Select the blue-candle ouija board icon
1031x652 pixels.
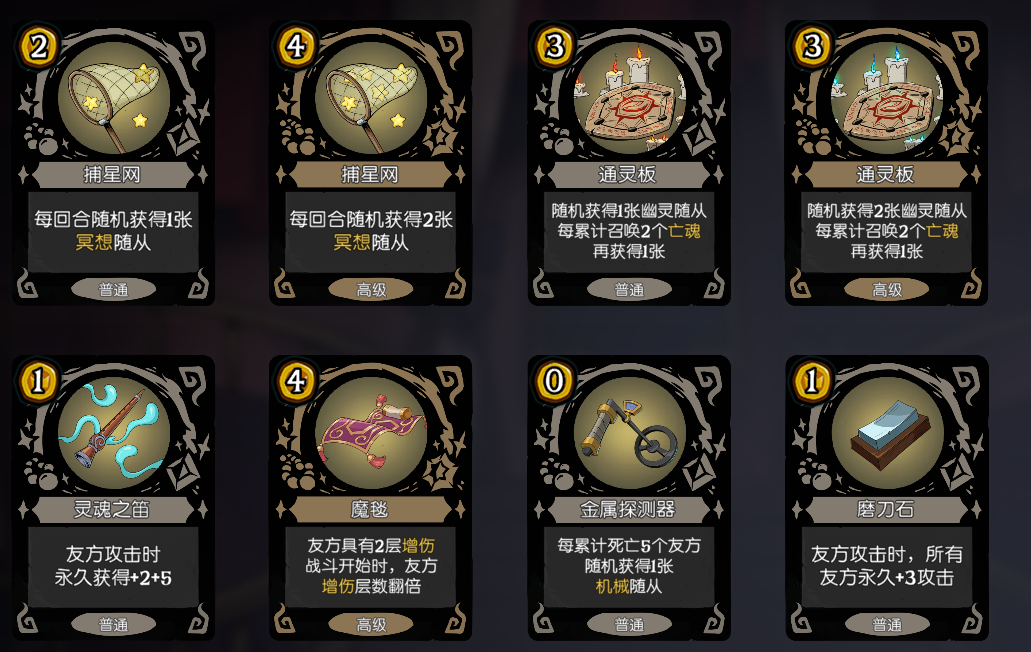[x=886, y=100]
